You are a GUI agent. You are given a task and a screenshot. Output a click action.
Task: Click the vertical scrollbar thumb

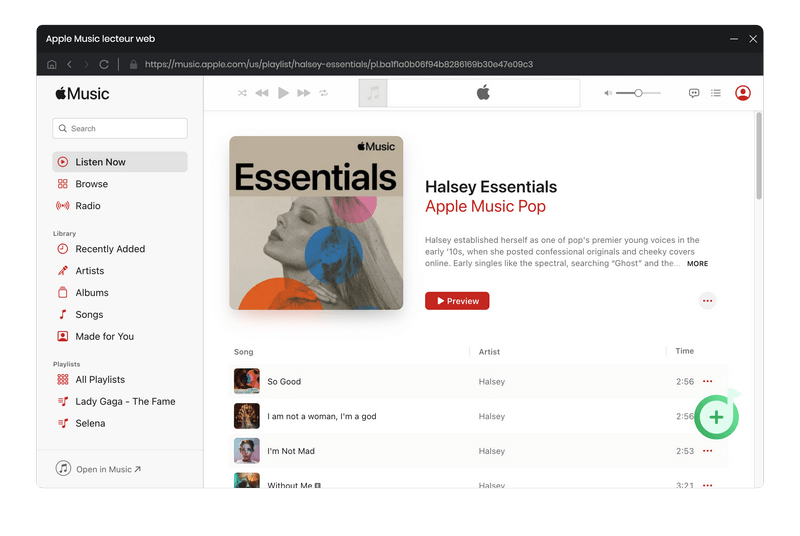pos(759,156)
